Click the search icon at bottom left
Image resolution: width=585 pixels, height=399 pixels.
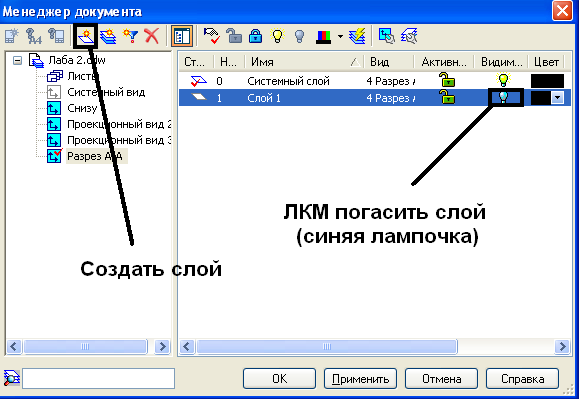pos(12,378)
